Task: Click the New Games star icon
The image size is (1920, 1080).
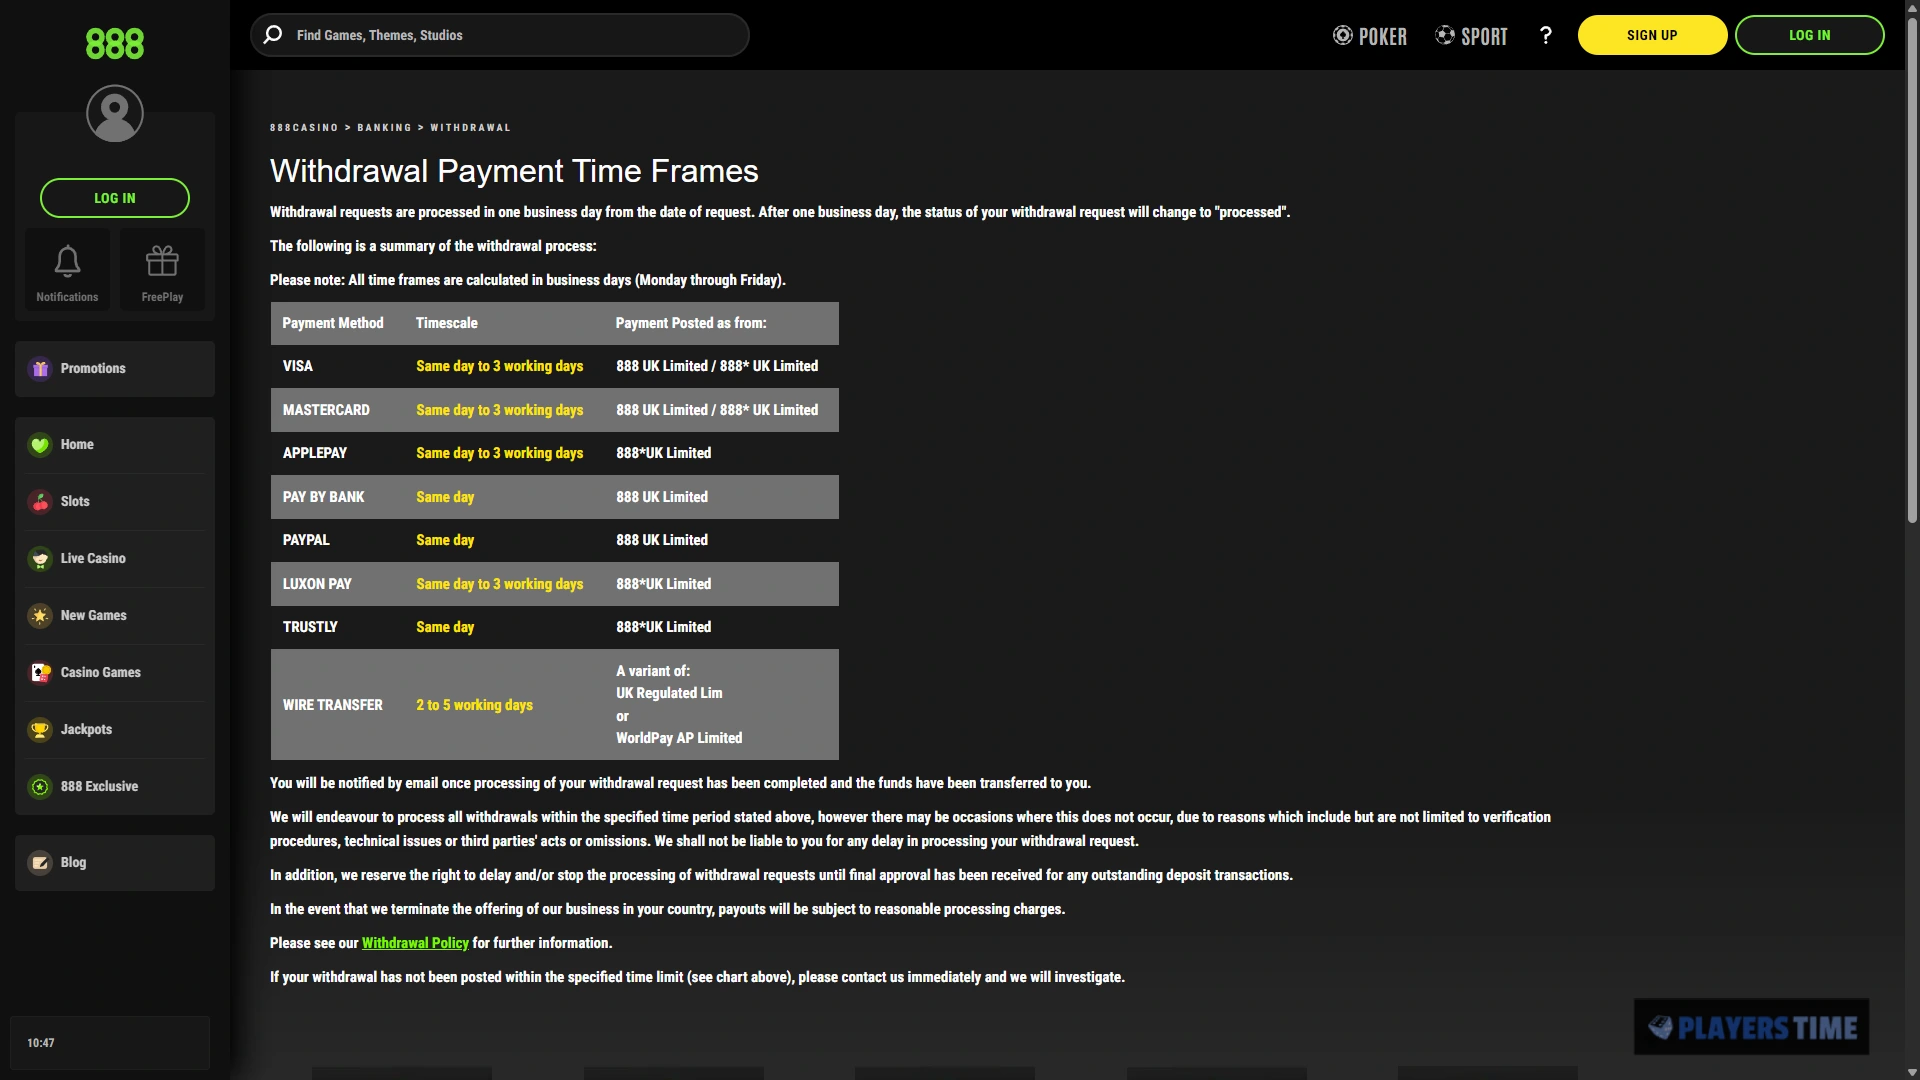Action: coord(40,616)
